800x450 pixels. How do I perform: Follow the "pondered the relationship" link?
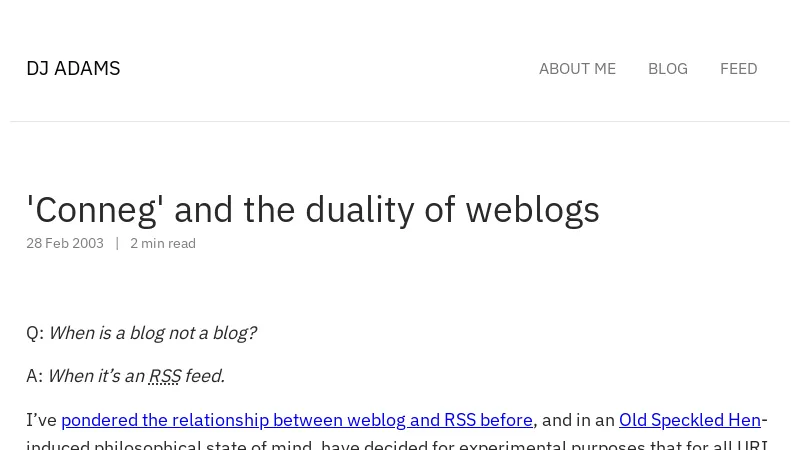296,420
